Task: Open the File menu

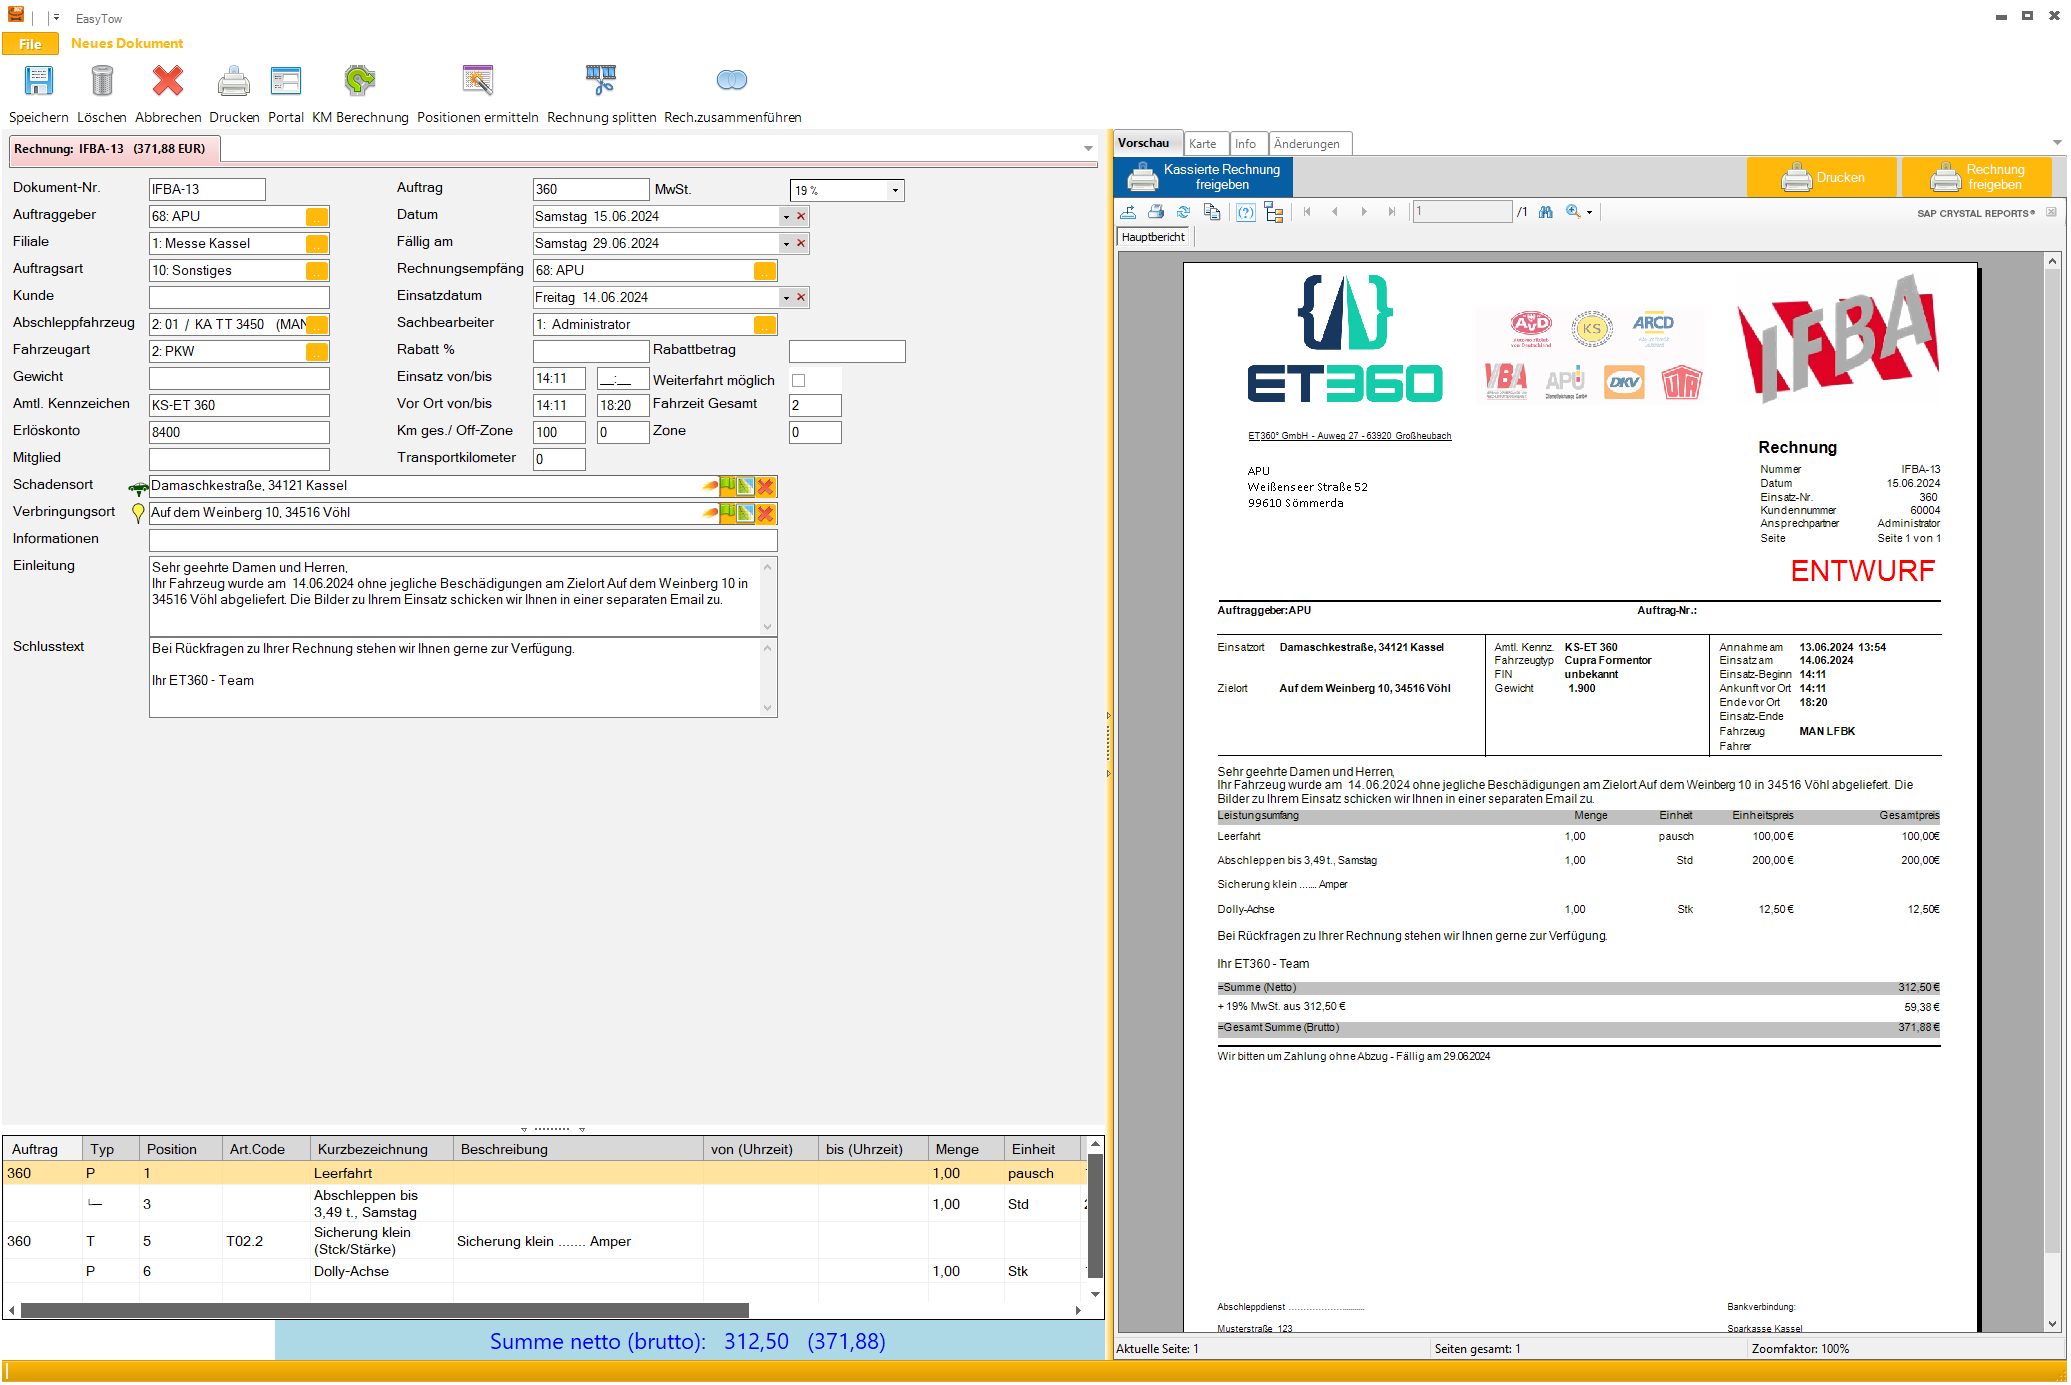Action: click(x=30, y=44)
